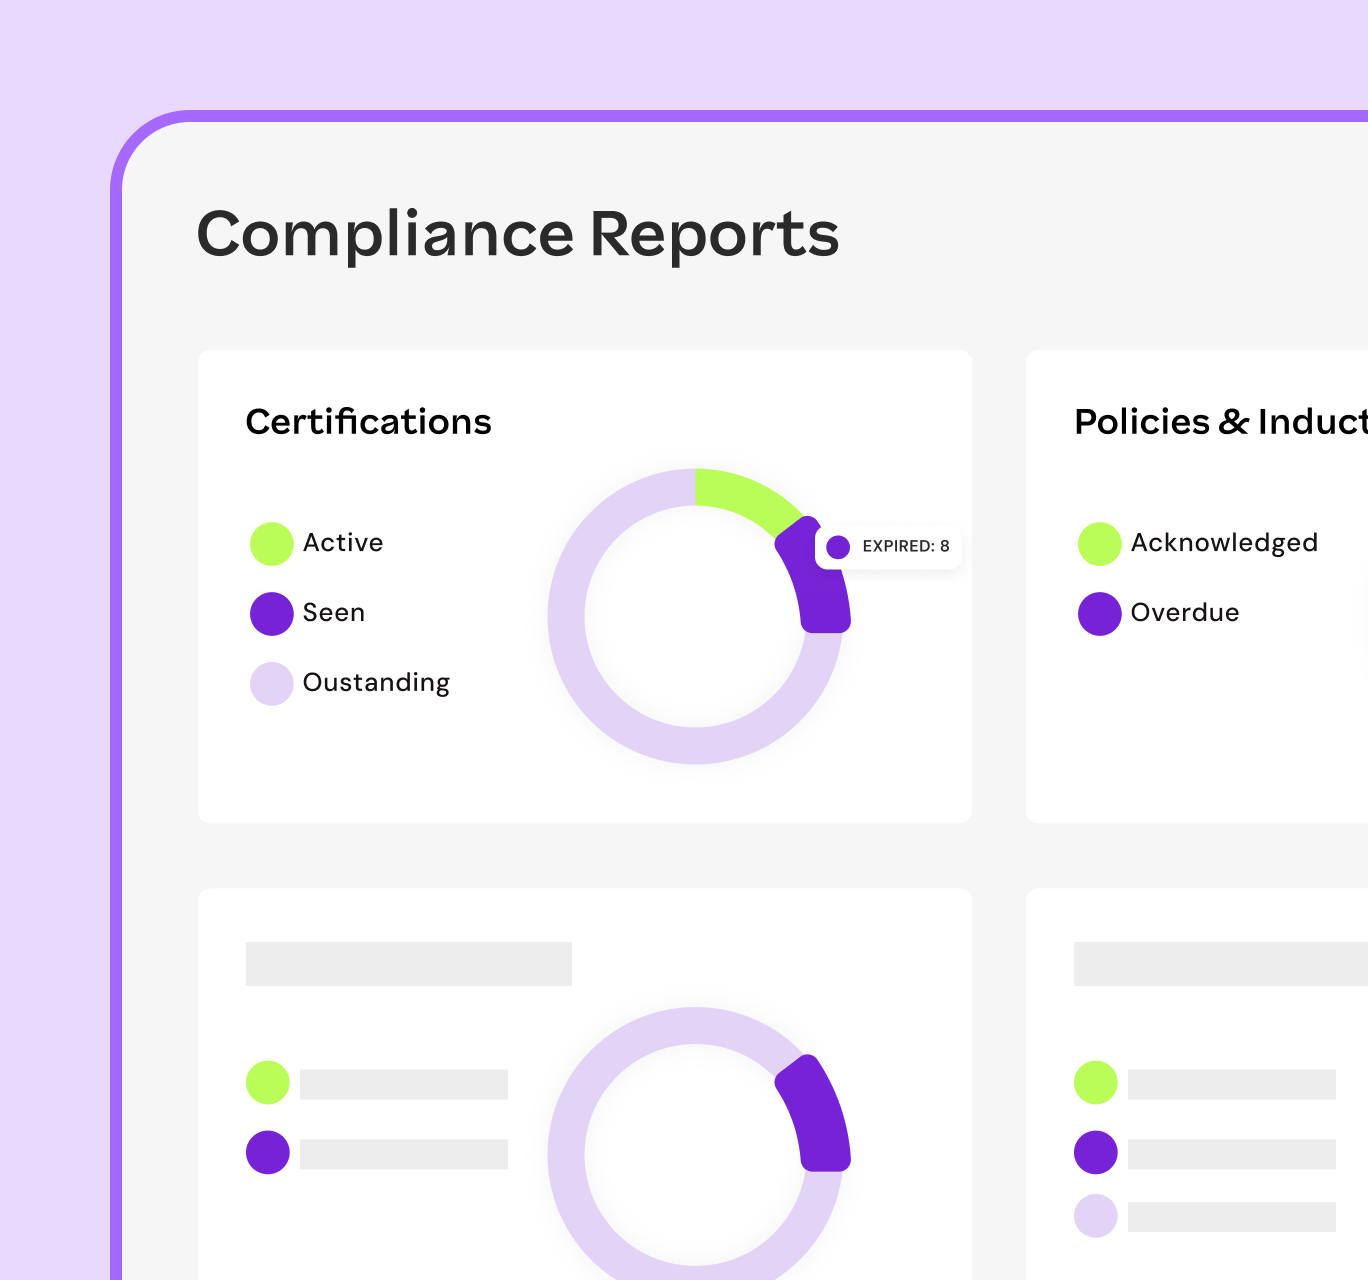
Task: Open the Certifications card heading
Action: click(368, 422)
